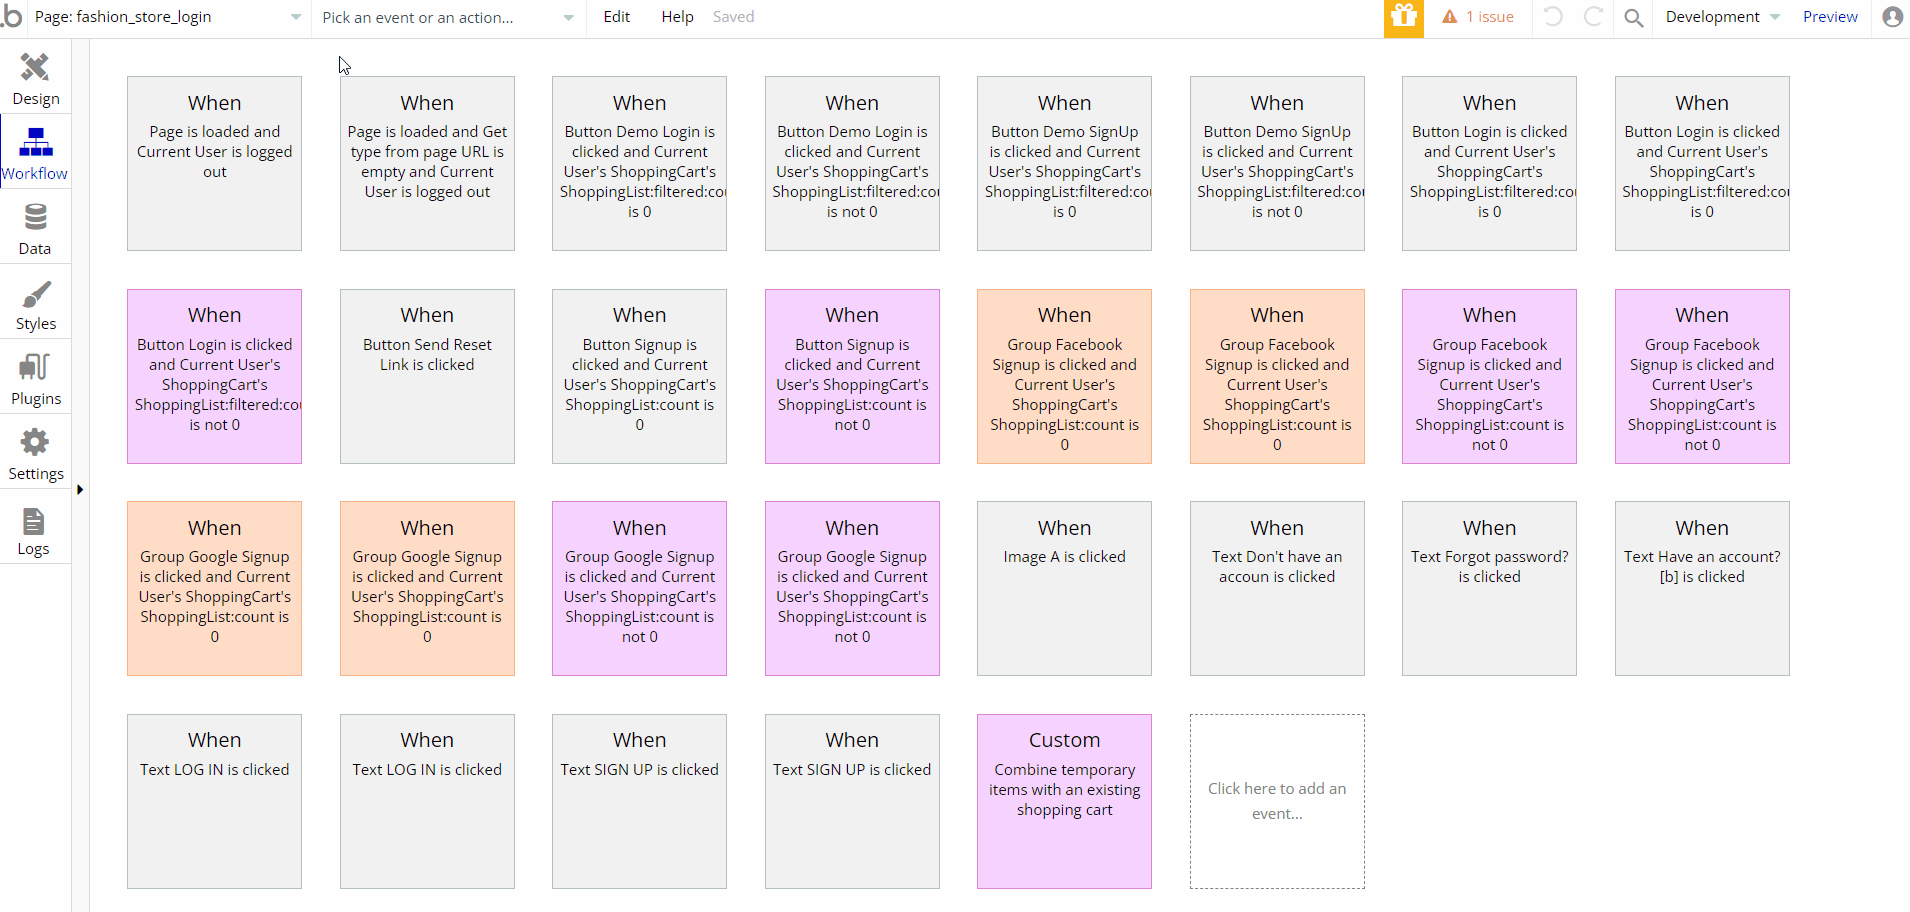1910x912 pixels.
Task: Open the Edit menu
Action: point(617,17)
